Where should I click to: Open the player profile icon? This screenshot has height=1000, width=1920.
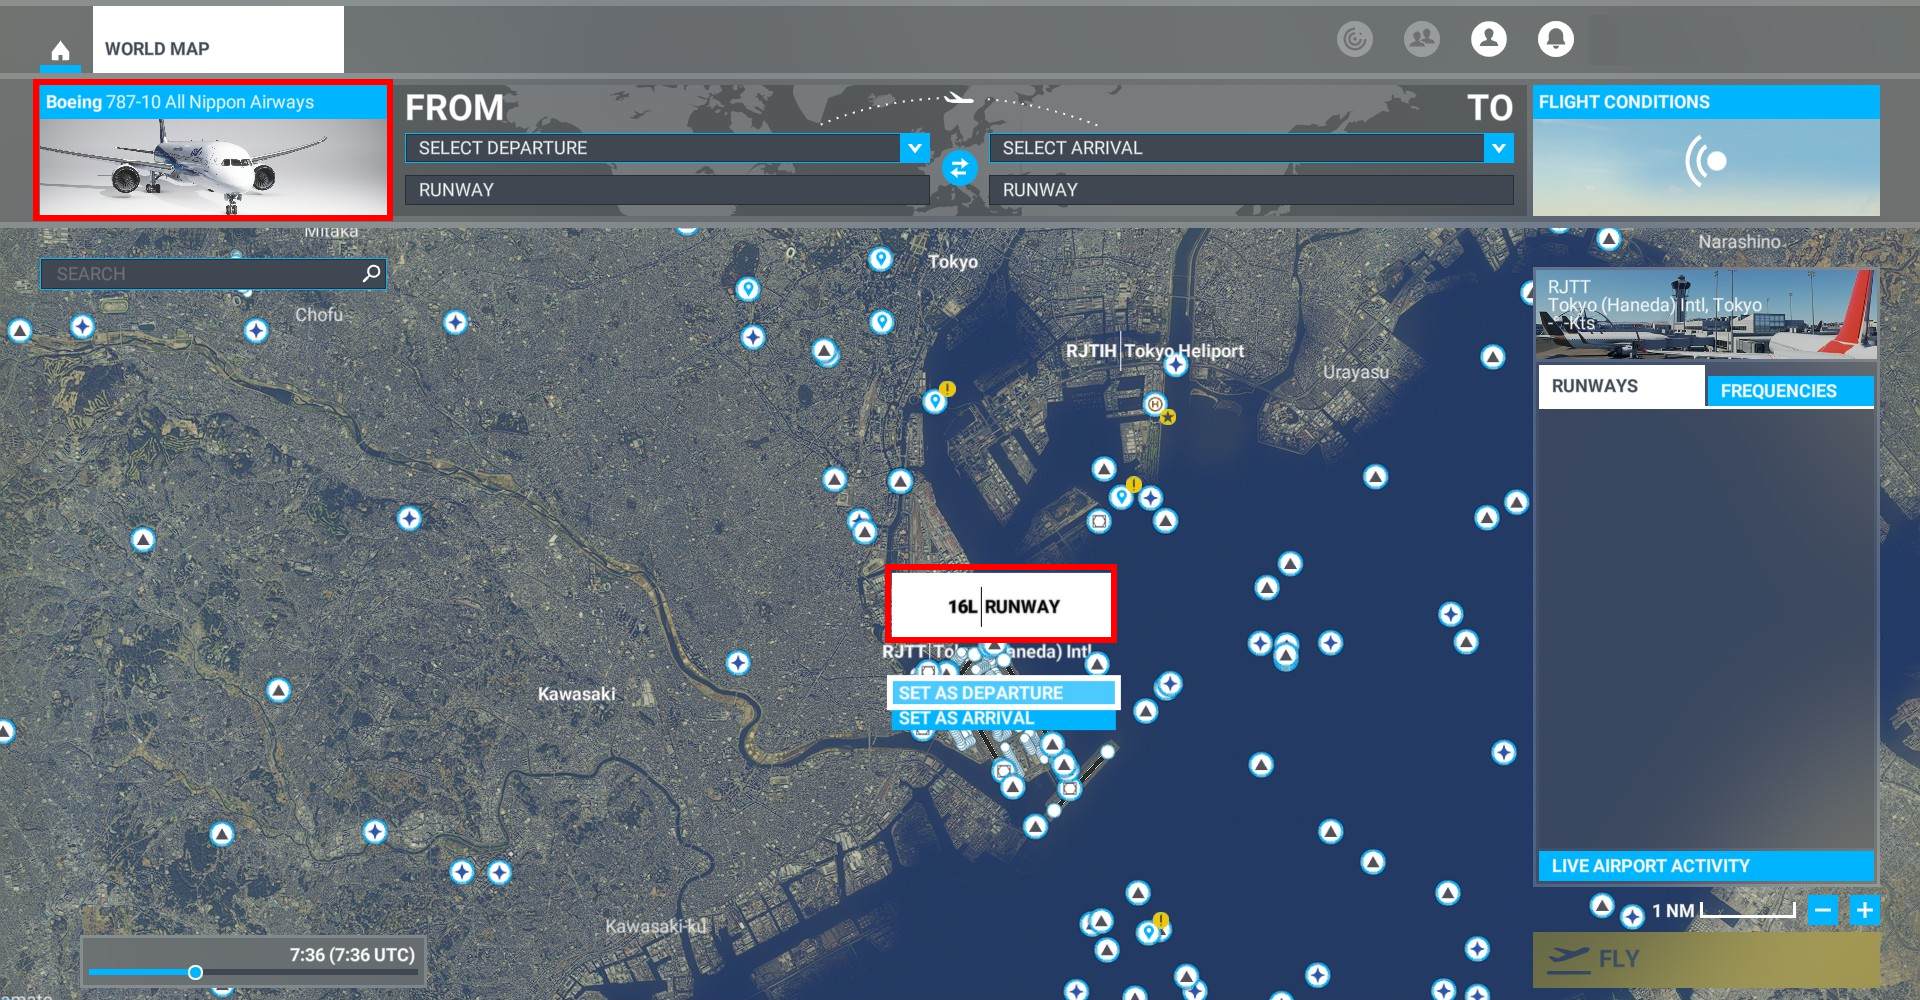tap(1488, 39)
